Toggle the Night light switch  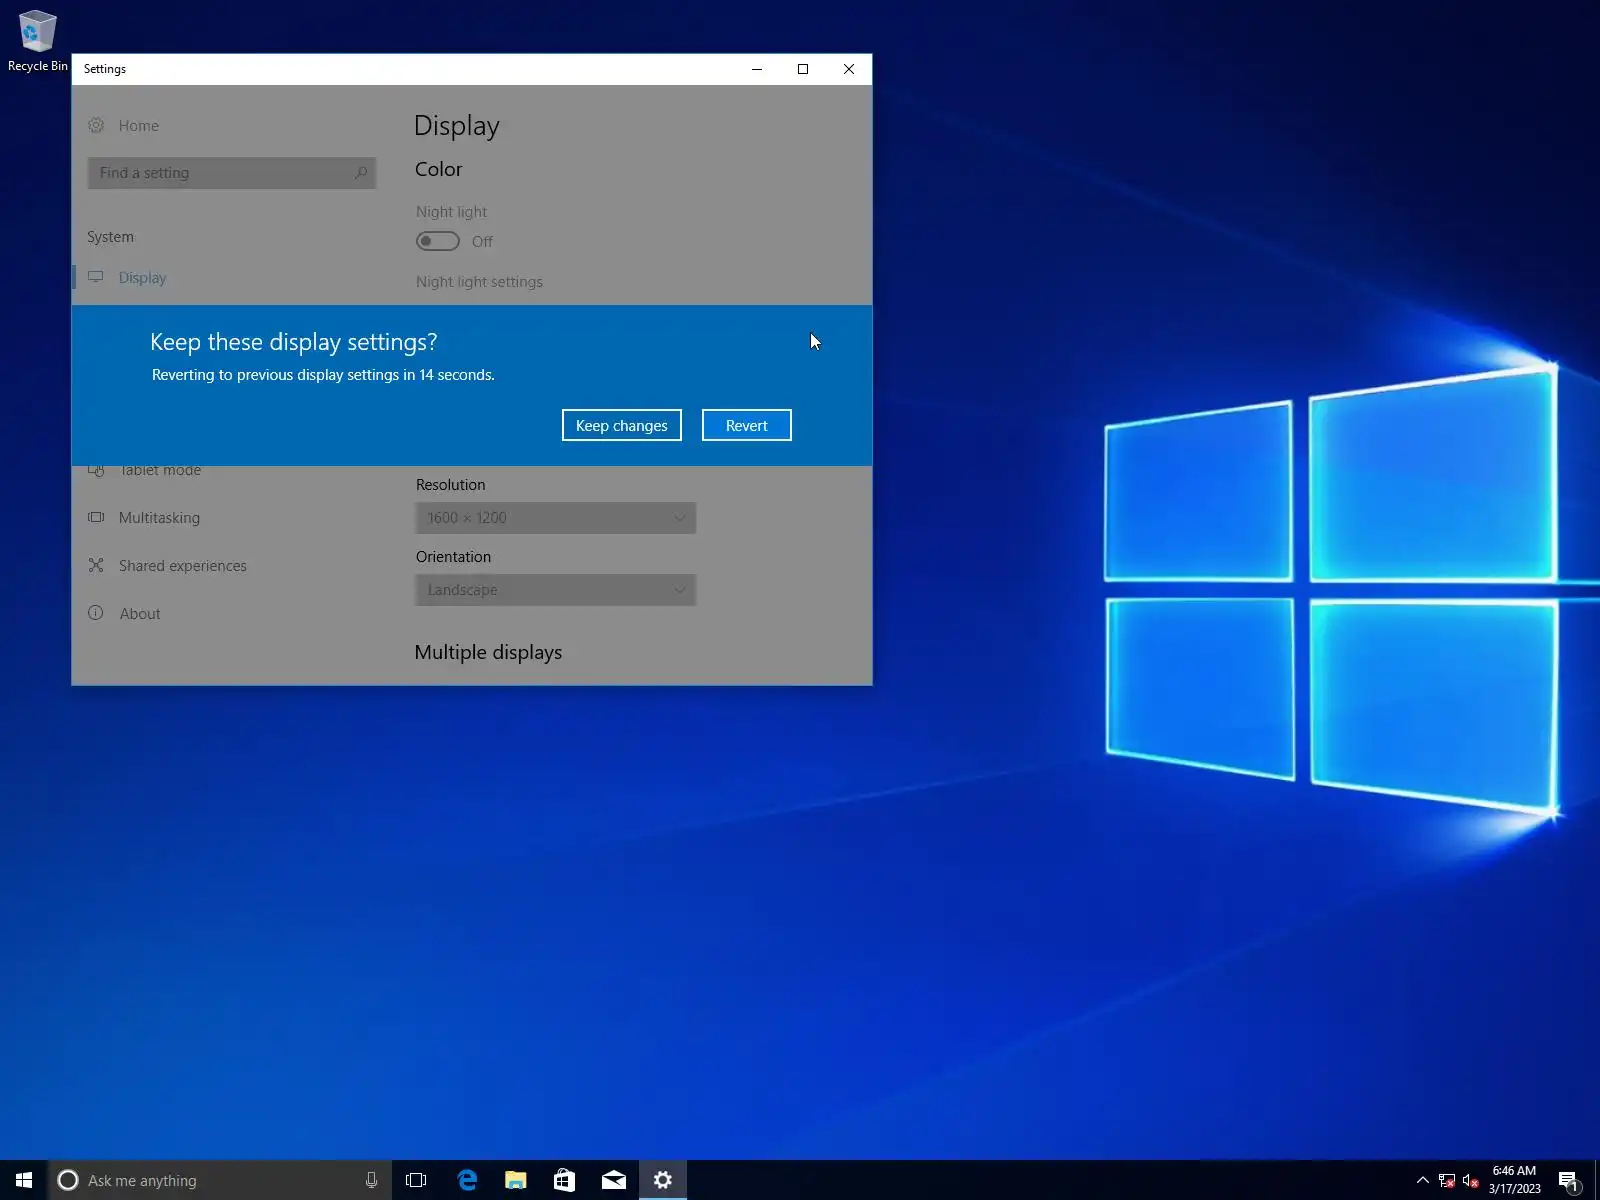pos(438,241)
